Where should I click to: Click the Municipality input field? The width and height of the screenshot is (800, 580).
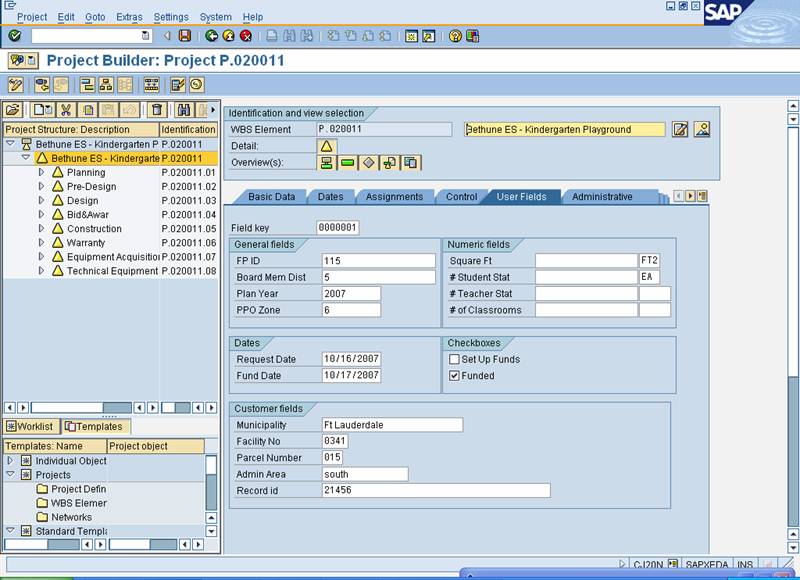392,425
